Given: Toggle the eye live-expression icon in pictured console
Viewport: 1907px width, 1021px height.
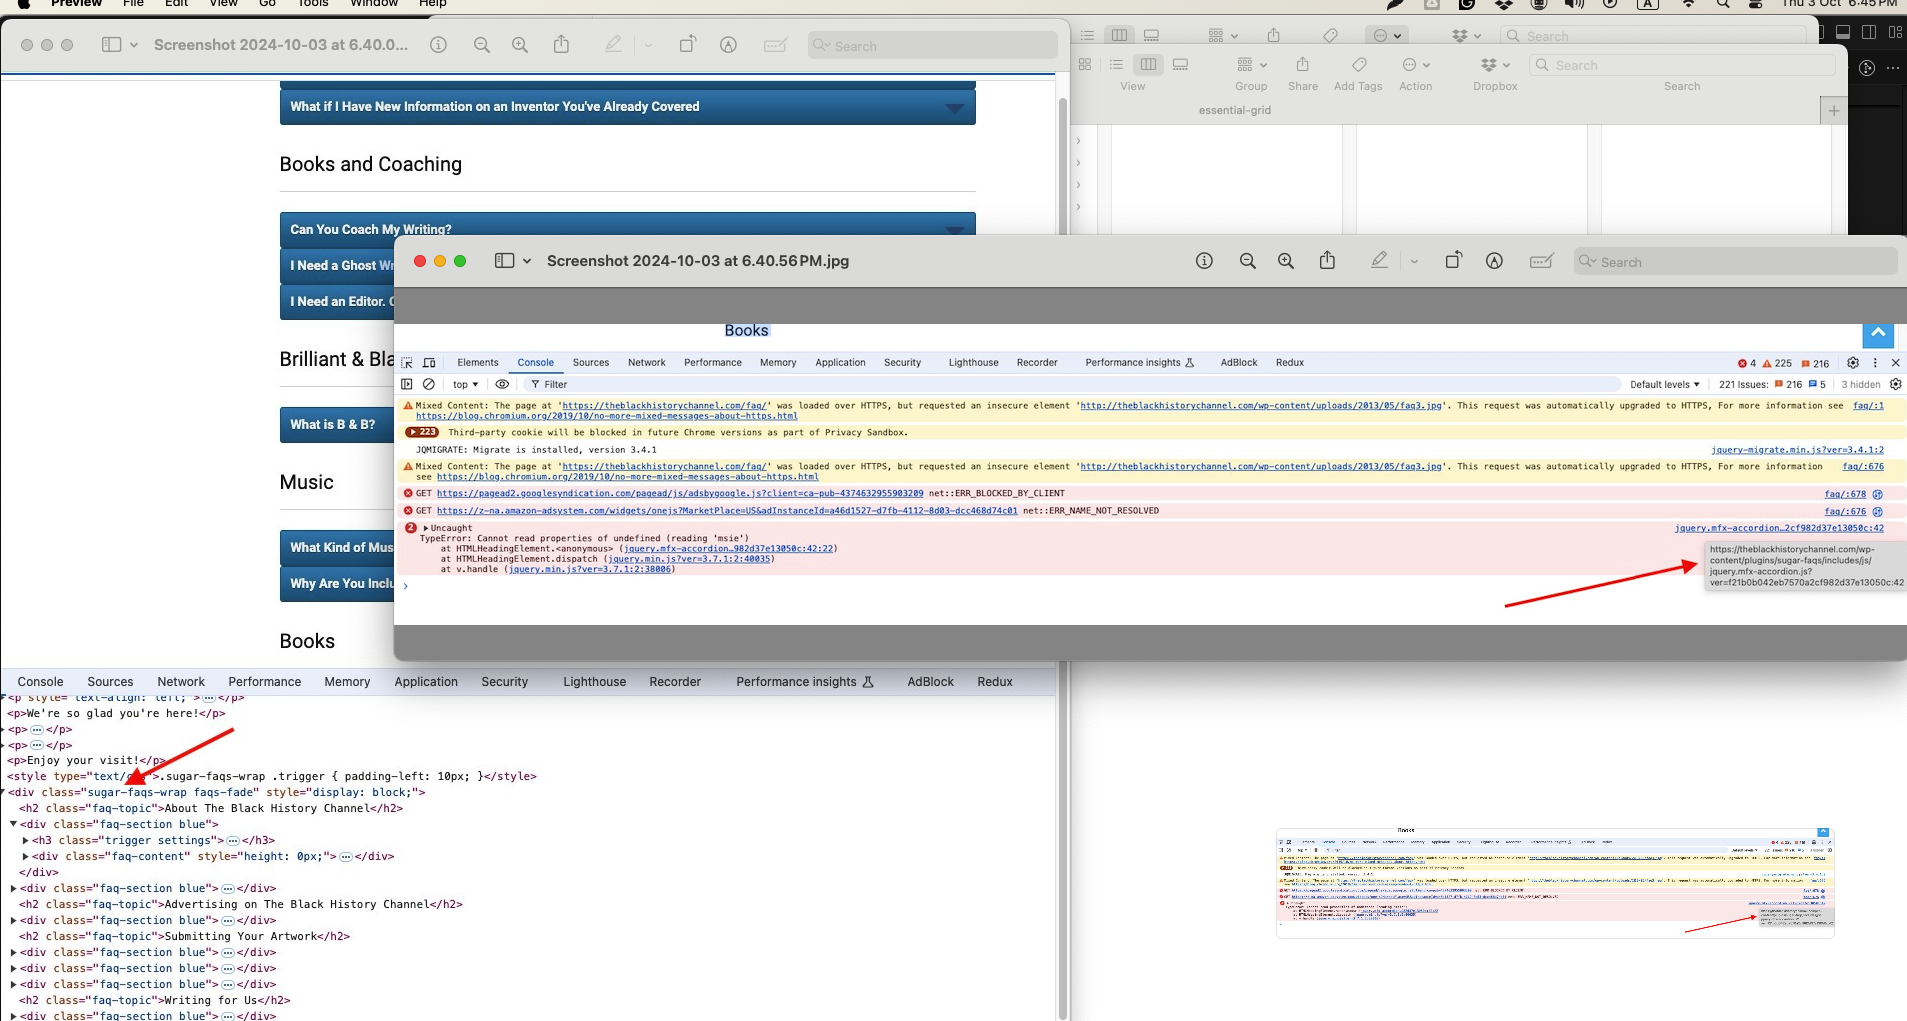Looking at the screenshot, I should tap(502, 384).
